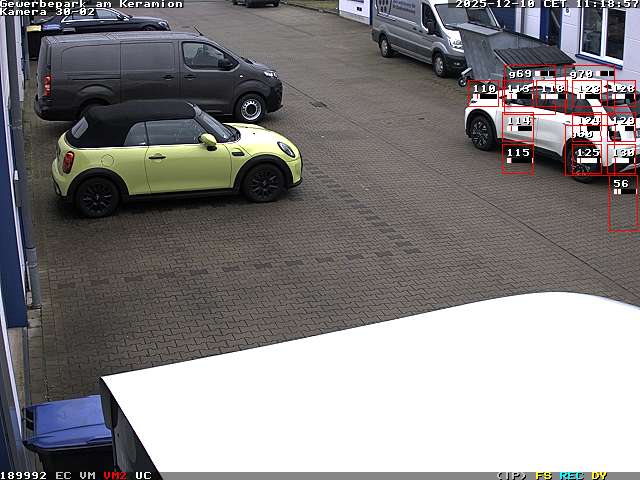Click the 189992 frame counter
The image size is (640, 480).
pos(23,475)
